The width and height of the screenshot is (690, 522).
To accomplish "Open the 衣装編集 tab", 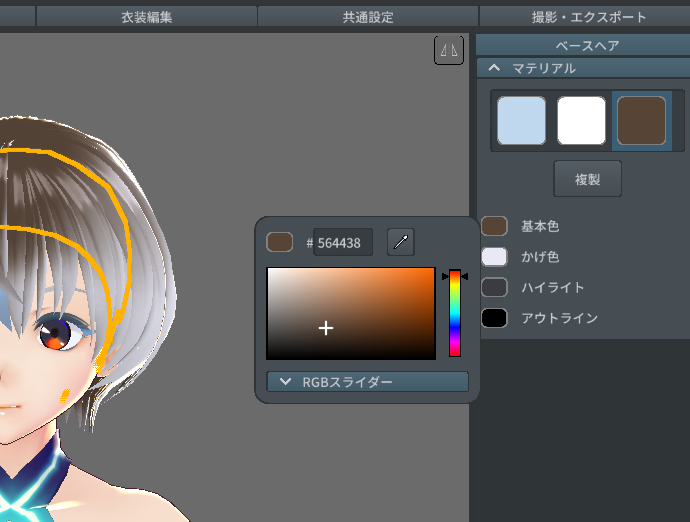I will [146, 16].
